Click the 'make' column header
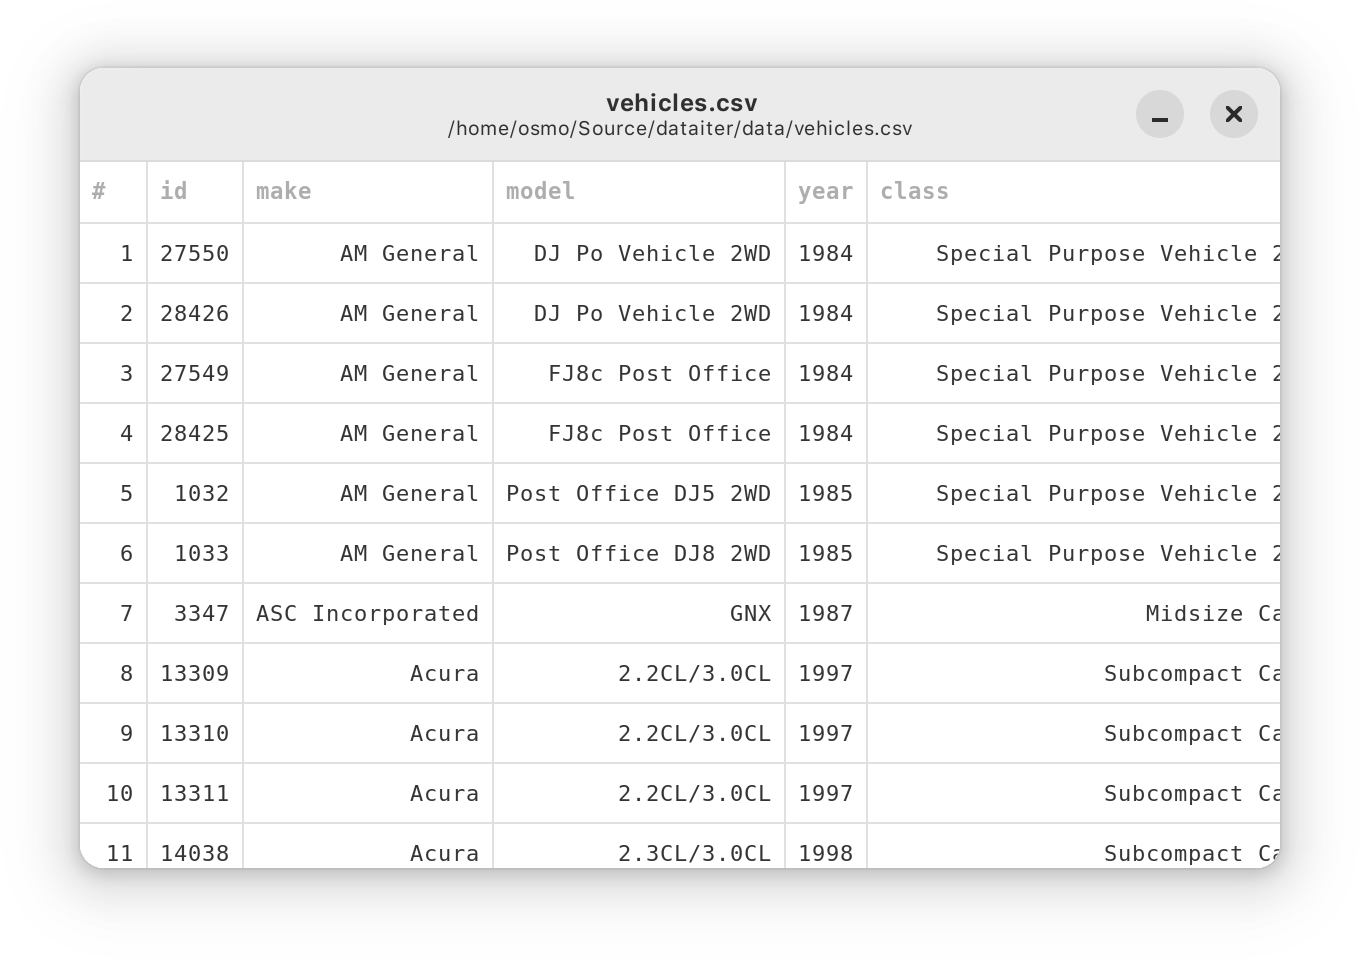 [367, 191]
